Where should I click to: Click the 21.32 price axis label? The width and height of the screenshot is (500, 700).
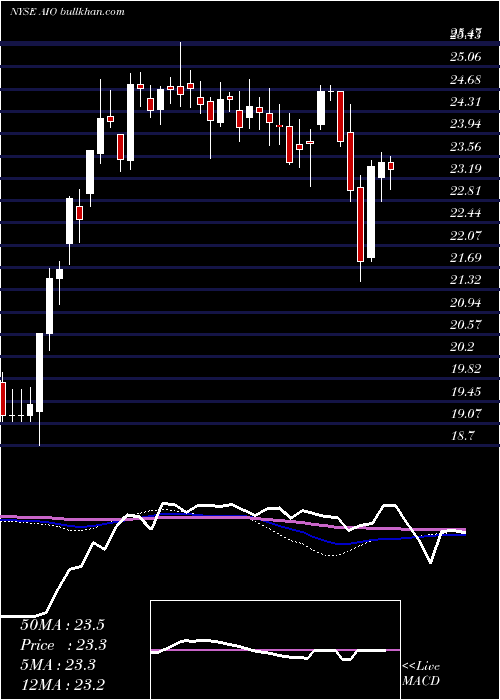click(x=466, y=280)
